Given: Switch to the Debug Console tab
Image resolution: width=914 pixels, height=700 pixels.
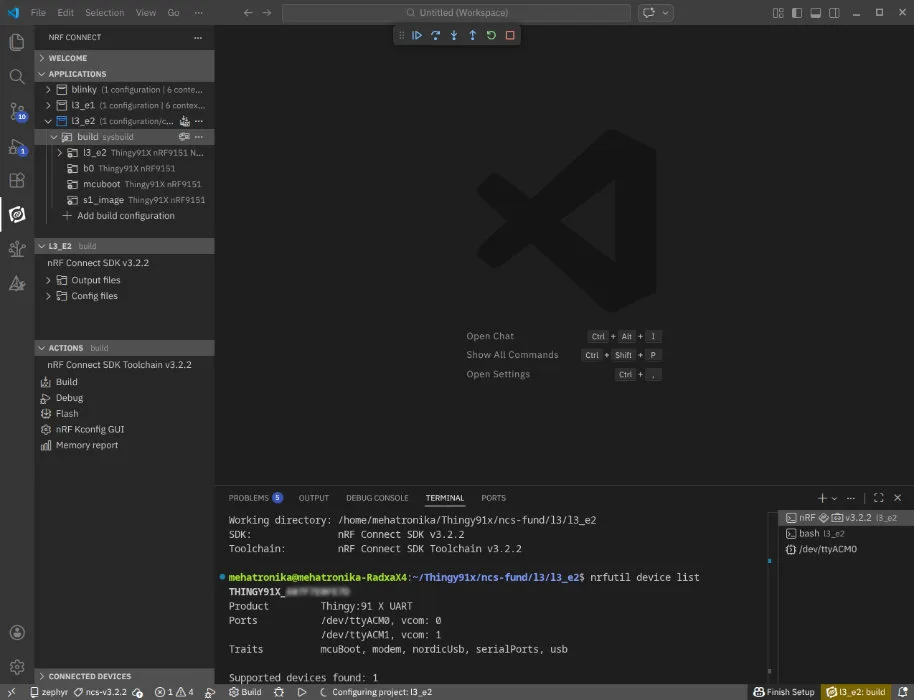Looking at the screenshot, I should click(377, 498).
